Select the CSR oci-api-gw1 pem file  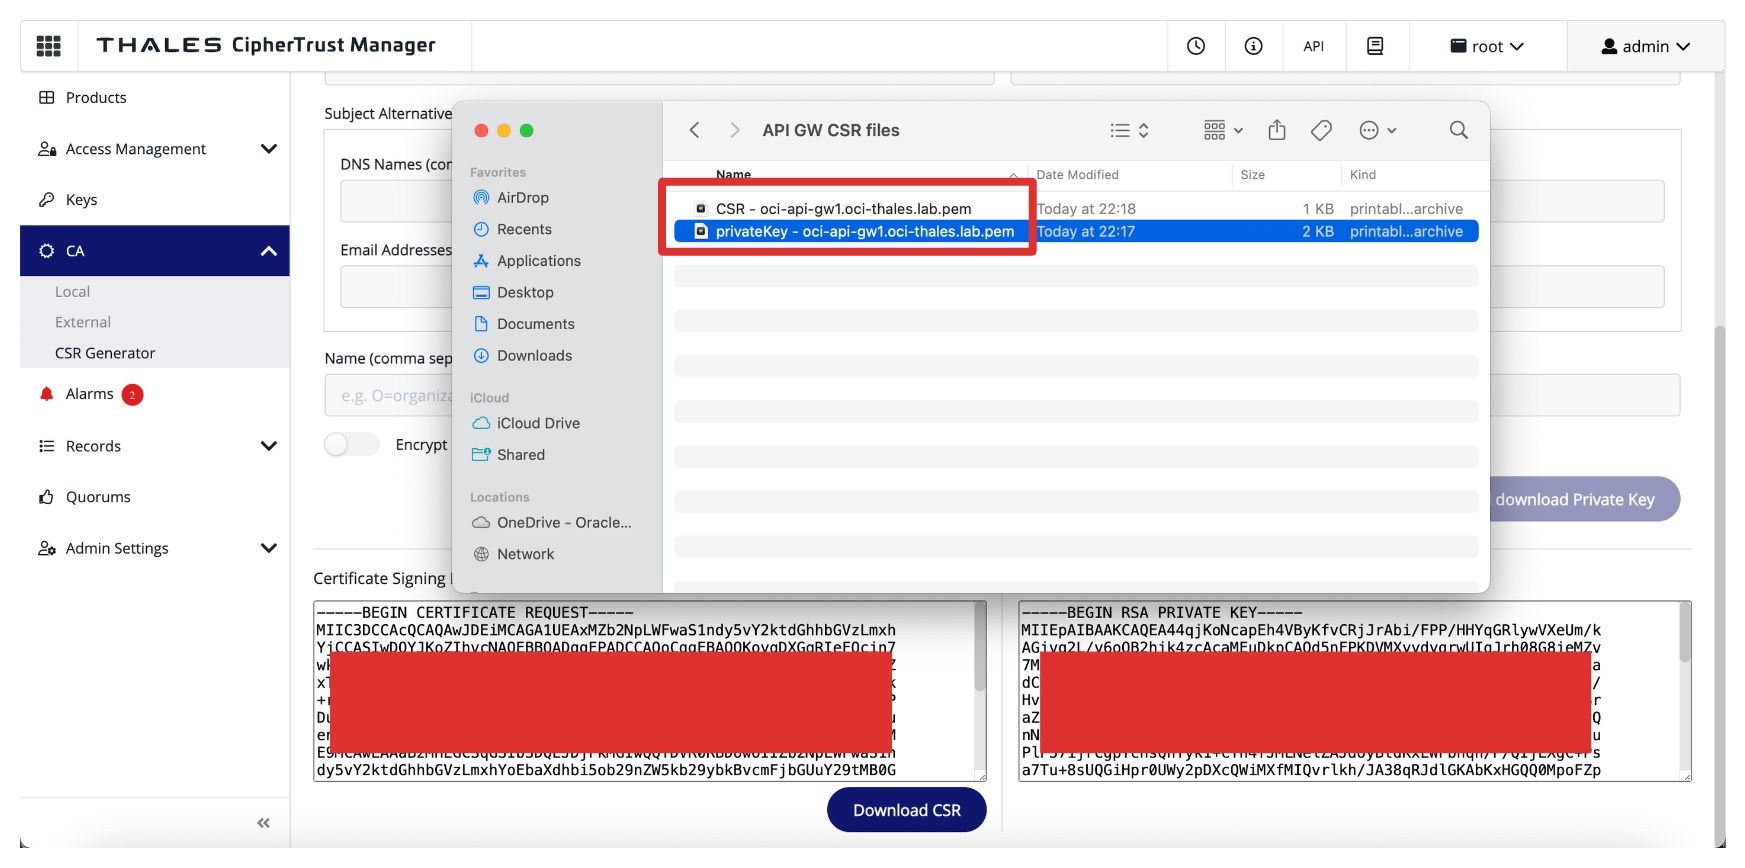[843, 209]
